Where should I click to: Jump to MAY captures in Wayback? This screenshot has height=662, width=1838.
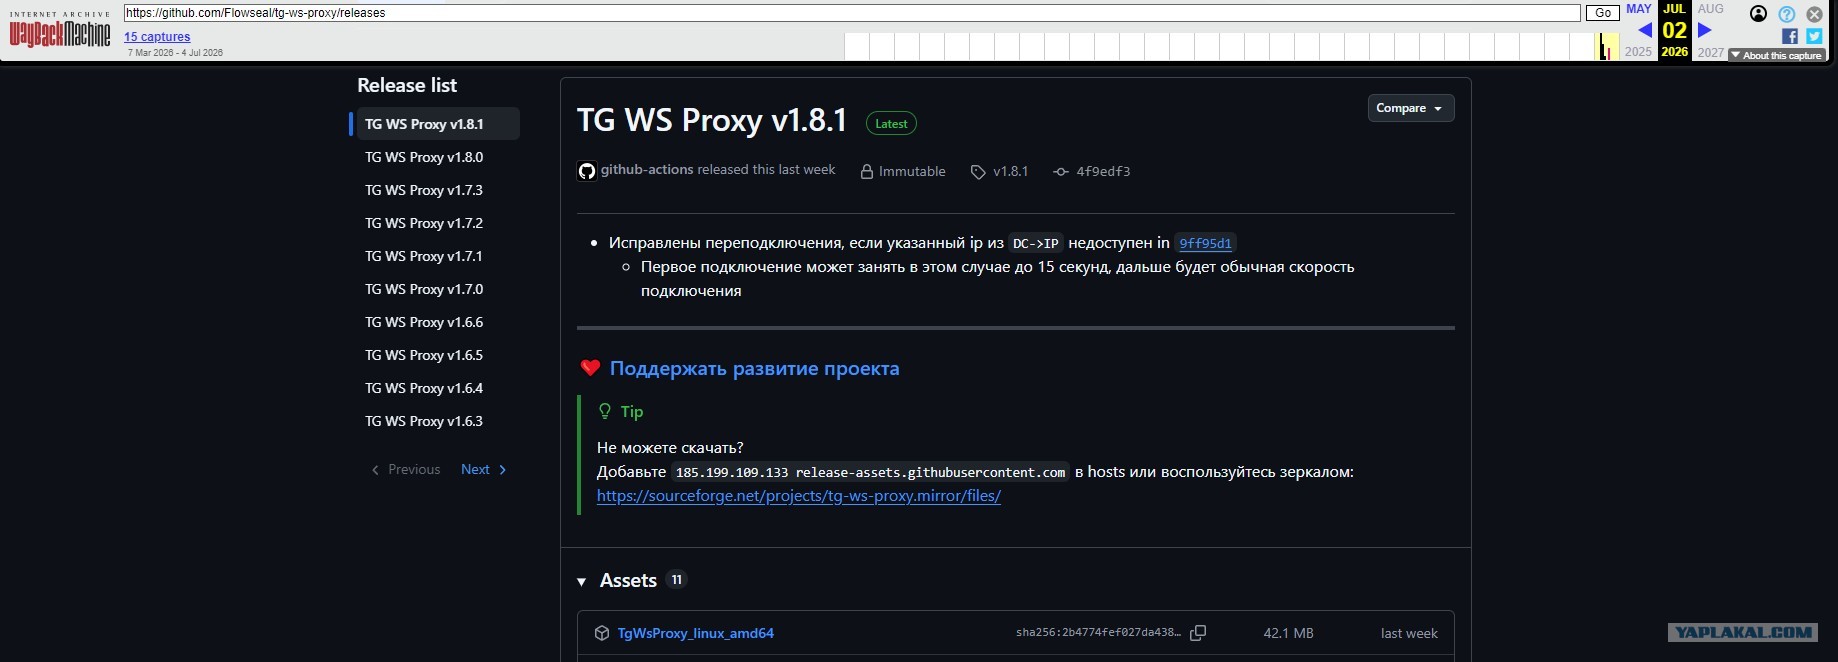tap(1638, 9)
